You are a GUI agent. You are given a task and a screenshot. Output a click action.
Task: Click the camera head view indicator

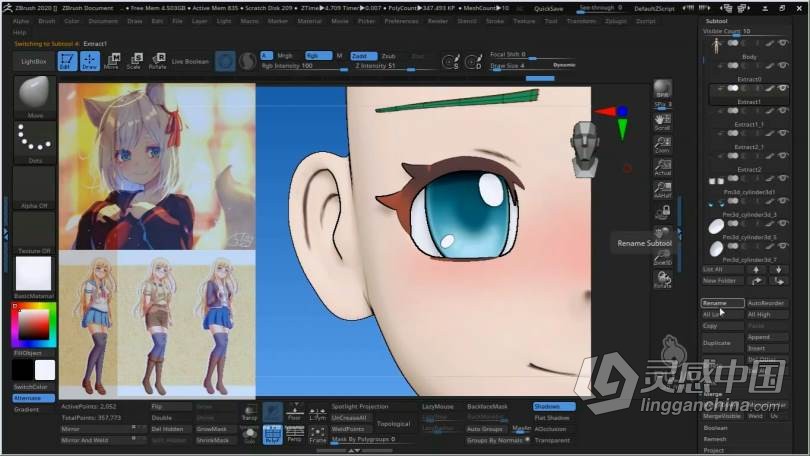(585, 150)
